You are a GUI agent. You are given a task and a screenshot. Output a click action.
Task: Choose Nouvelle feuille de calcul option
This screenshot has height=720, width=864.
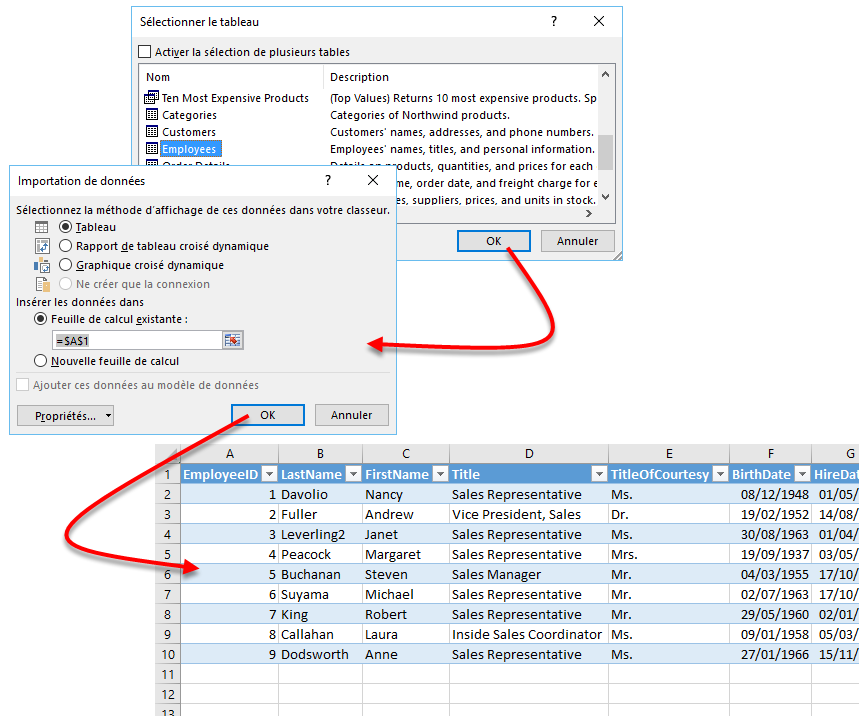tap(41, 361)
